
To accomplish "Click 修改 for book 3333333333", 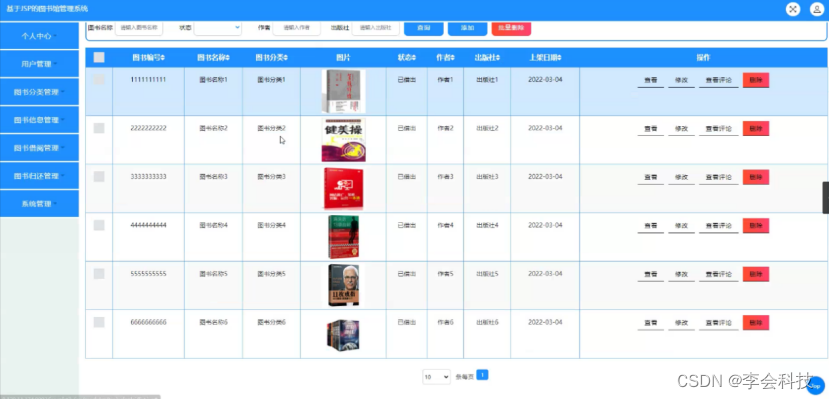I will click(681, 178).
